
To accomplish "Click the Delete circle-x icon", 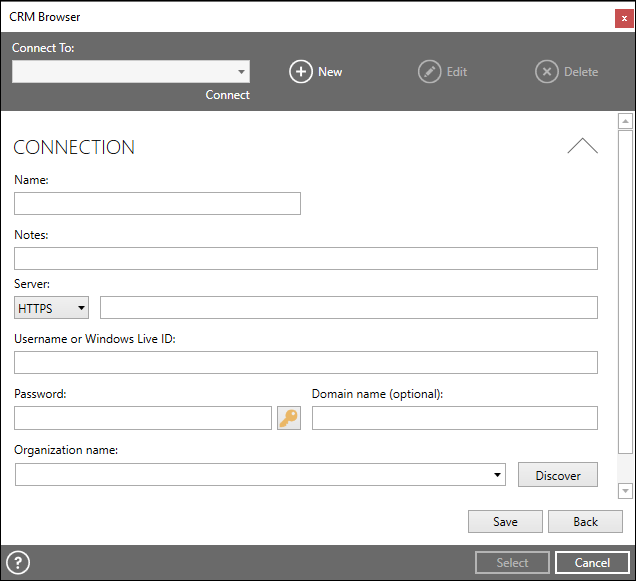I will (x=547, y=72).
